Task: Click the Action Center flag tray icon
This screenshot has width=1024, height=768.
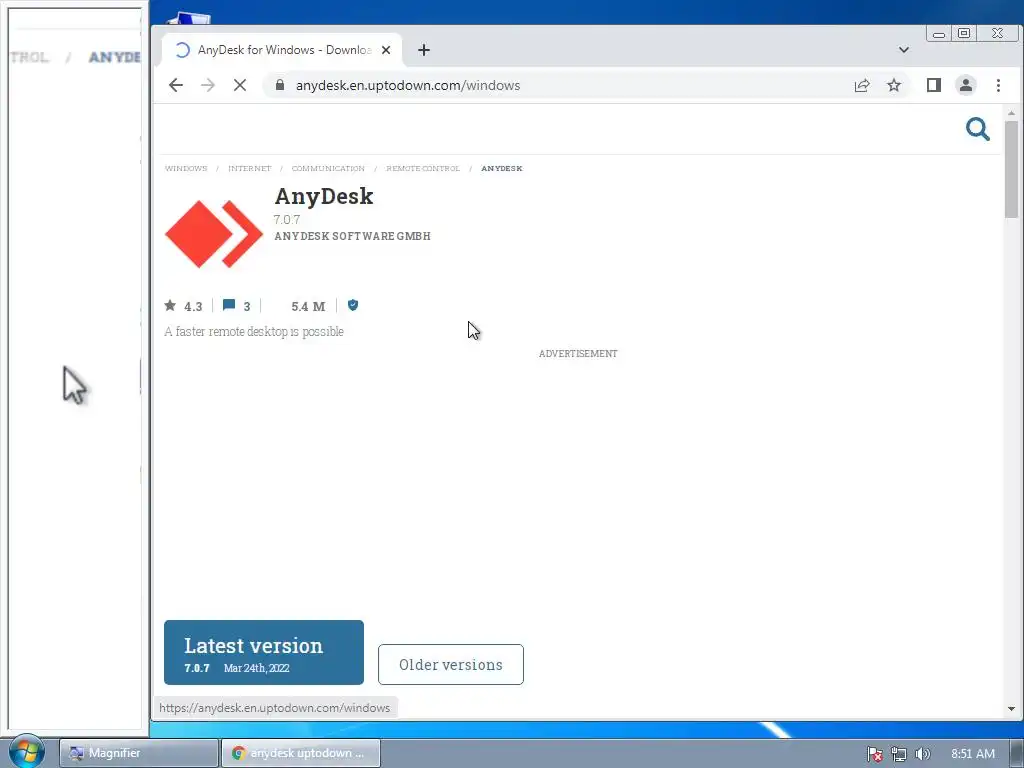Action: click(874, 754)
